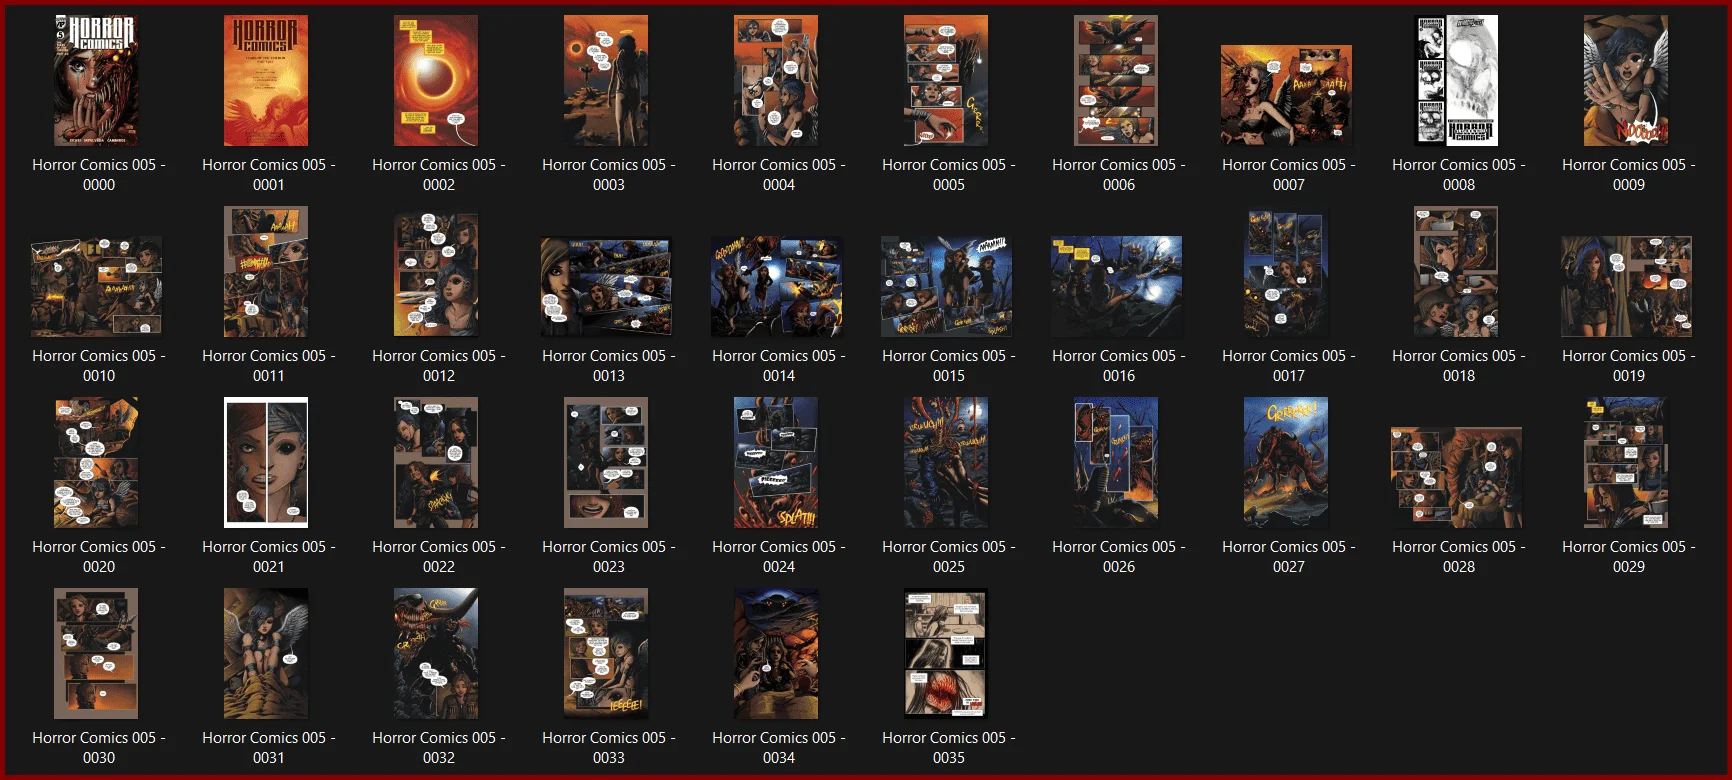The image size is (1732, 780).
Task: Select the file name label "Horror Comics 005 - 0031"
Action: [x=269, y=748]
